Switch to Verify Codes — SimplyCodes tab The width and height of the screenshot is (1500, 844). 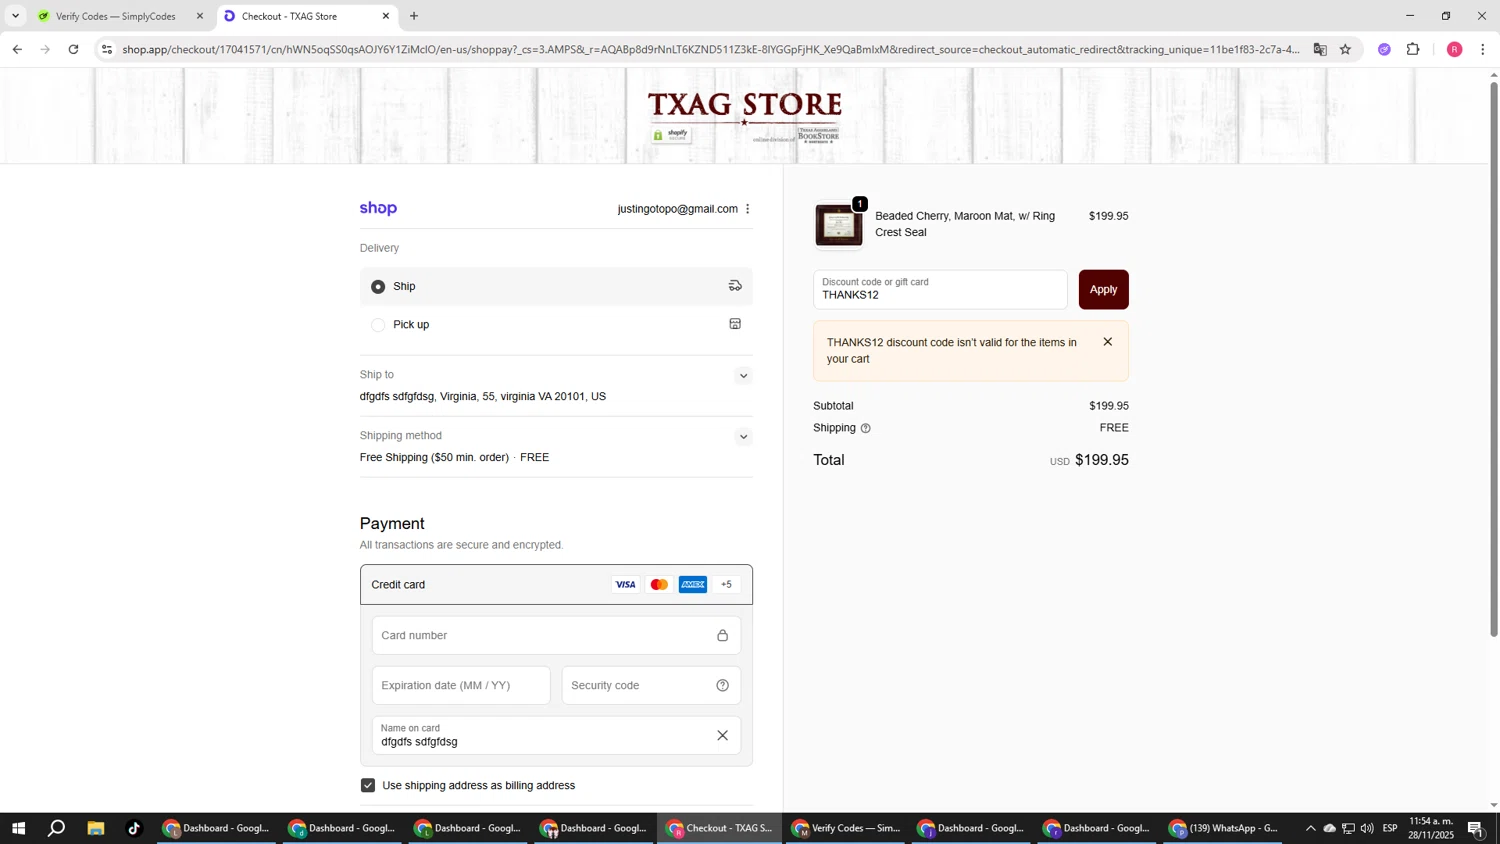click(122, 16)
